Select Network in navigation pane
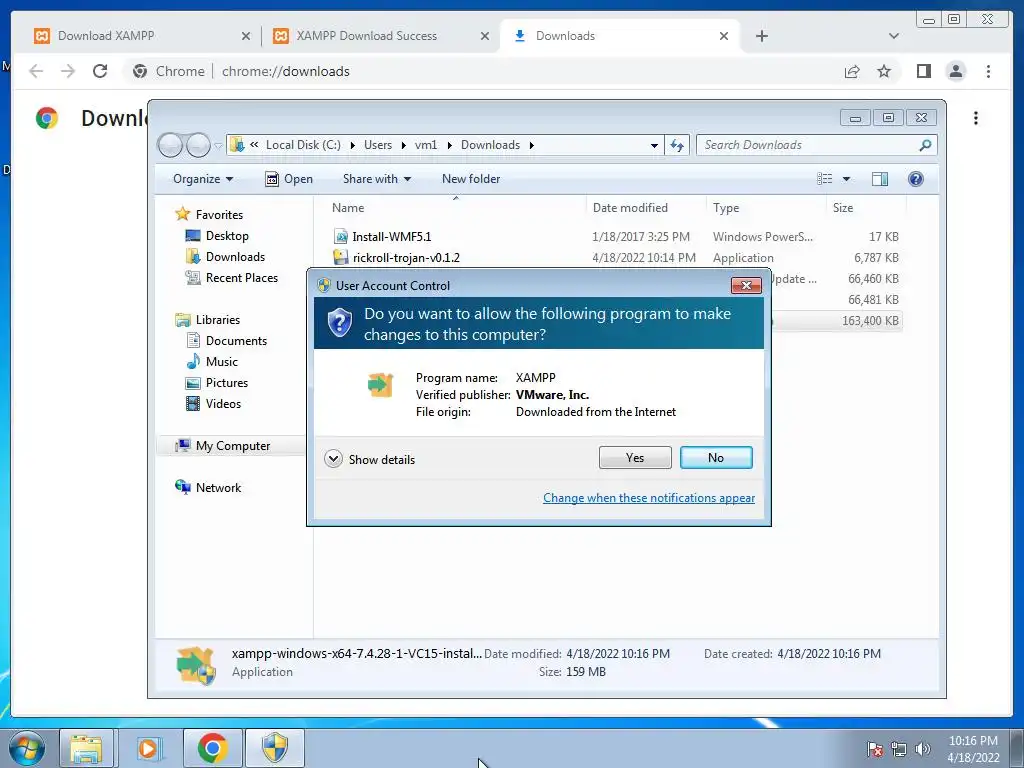 tap(218, 487)
